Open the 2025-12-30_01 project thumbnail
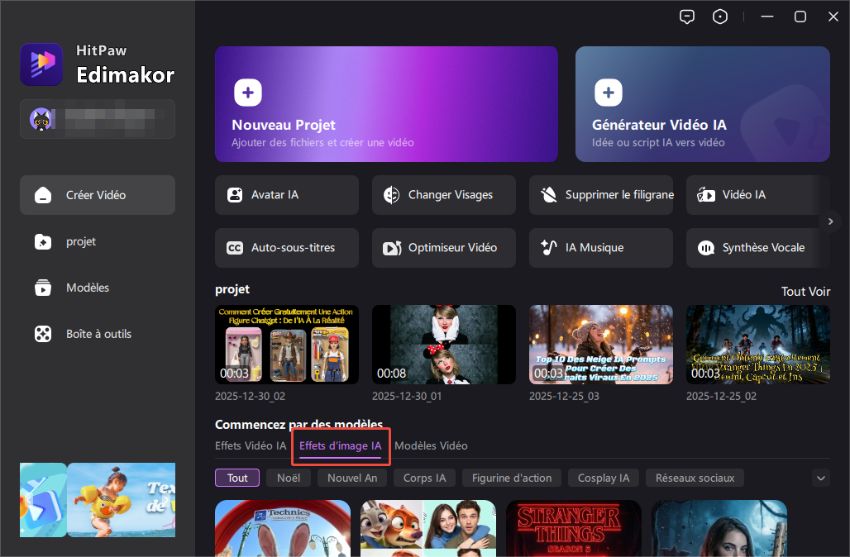The width and height of the screenshot is (850, 557). (444, 344)
